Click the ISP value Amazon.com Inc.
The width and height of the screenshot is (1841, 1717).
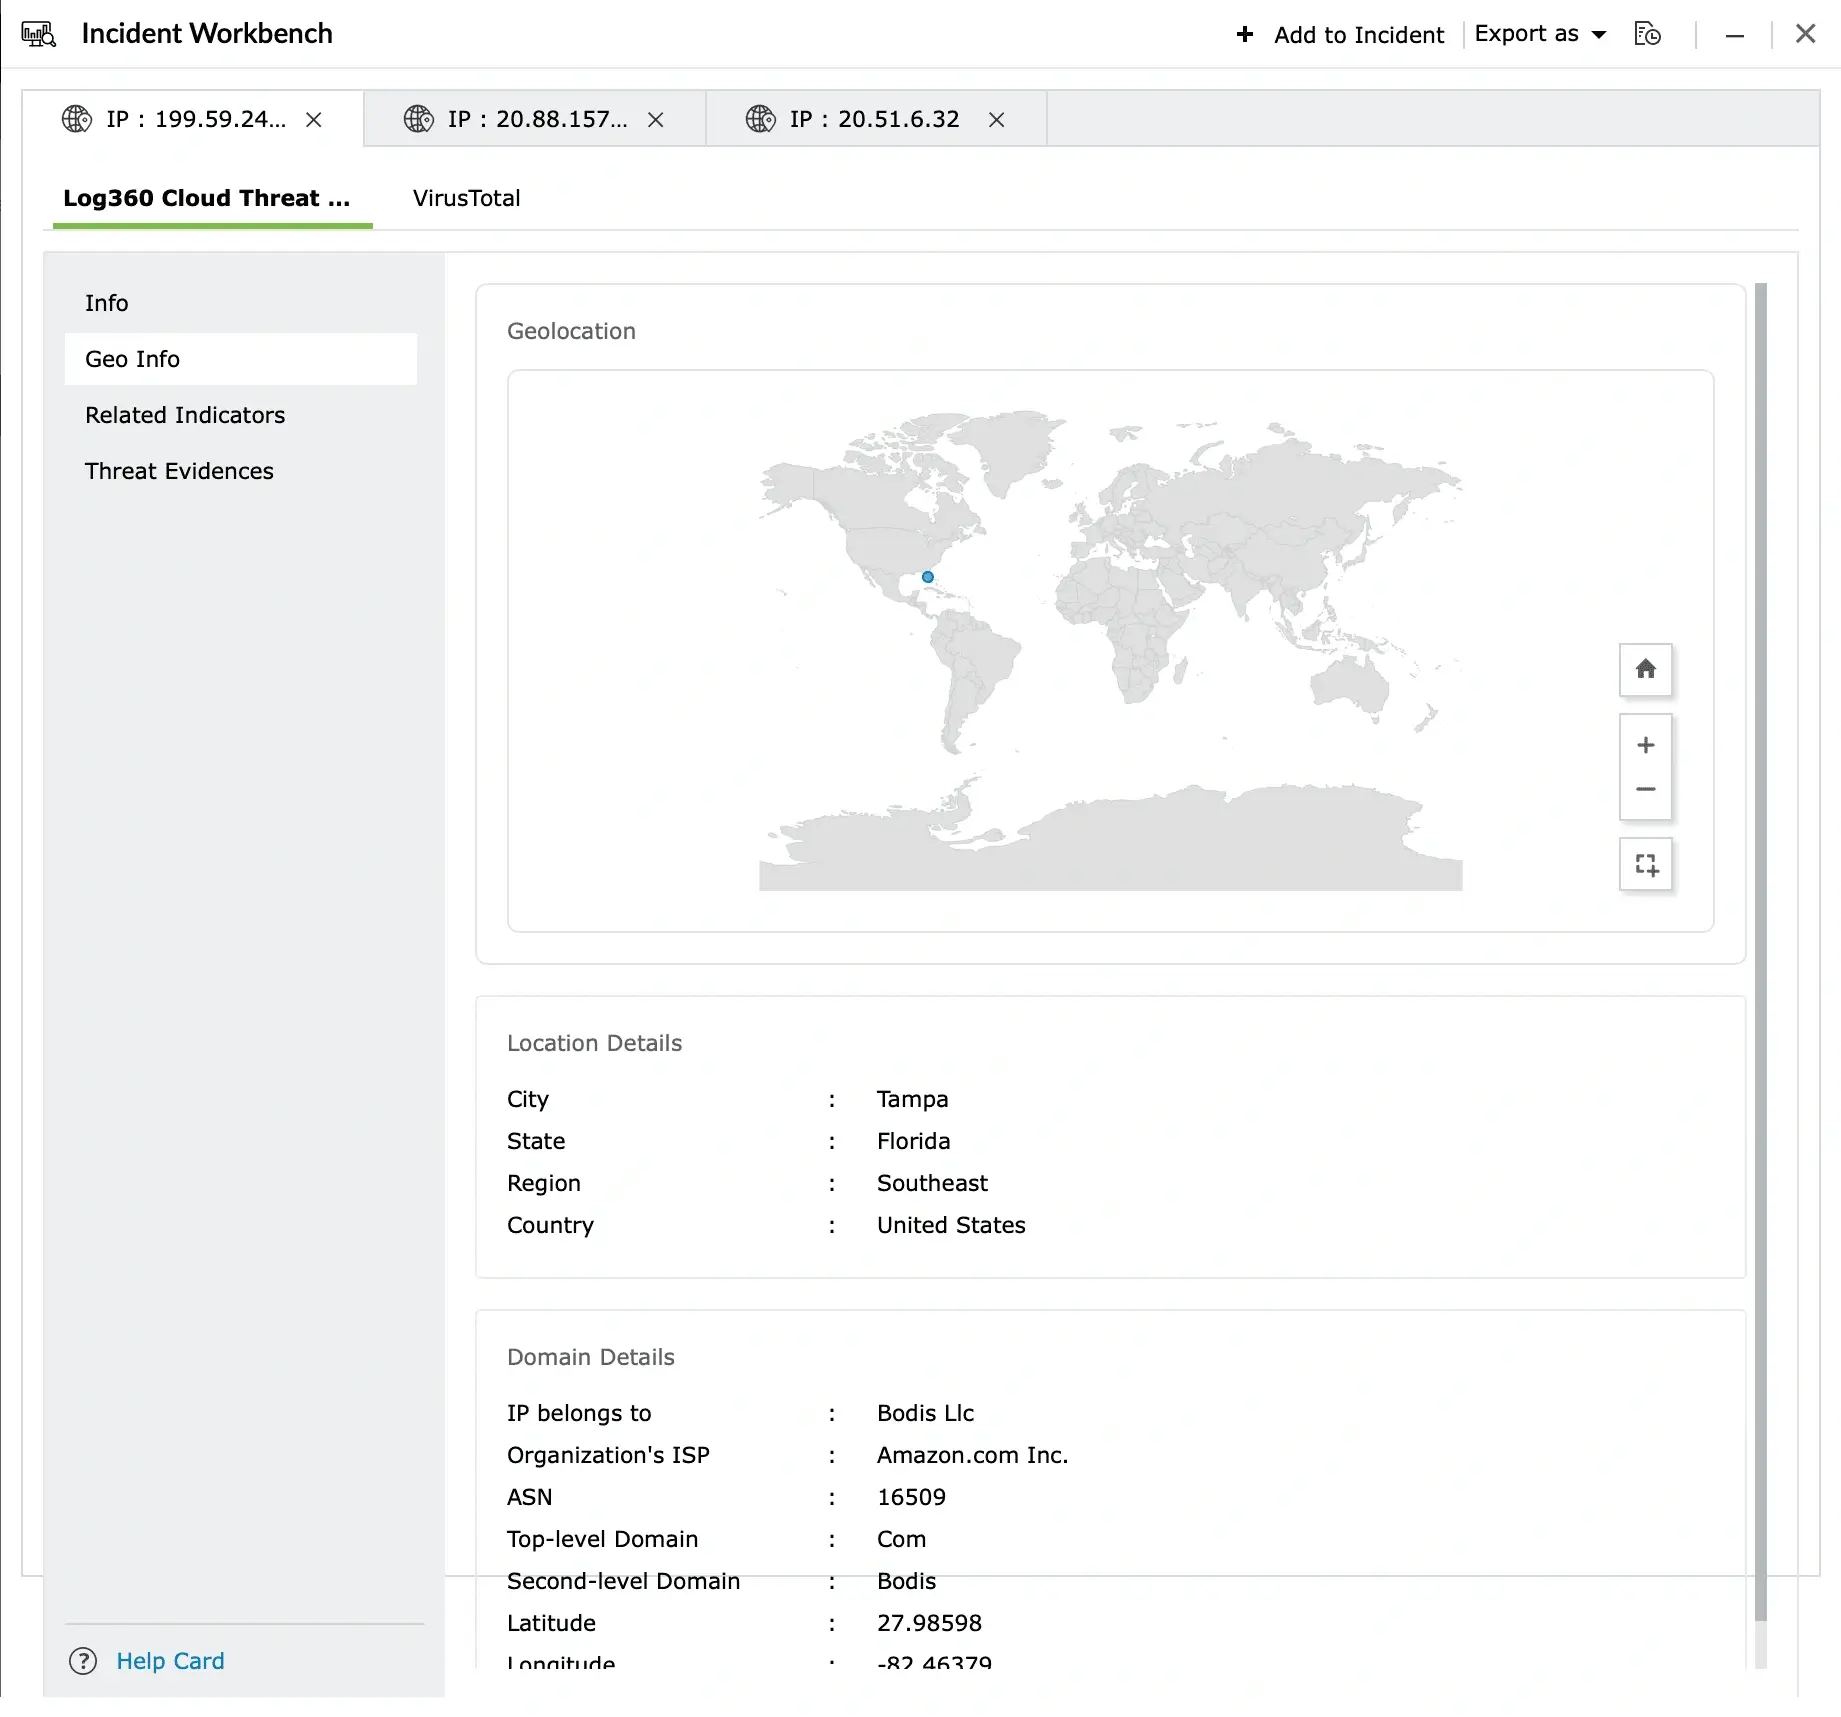tap(972, 1455)
